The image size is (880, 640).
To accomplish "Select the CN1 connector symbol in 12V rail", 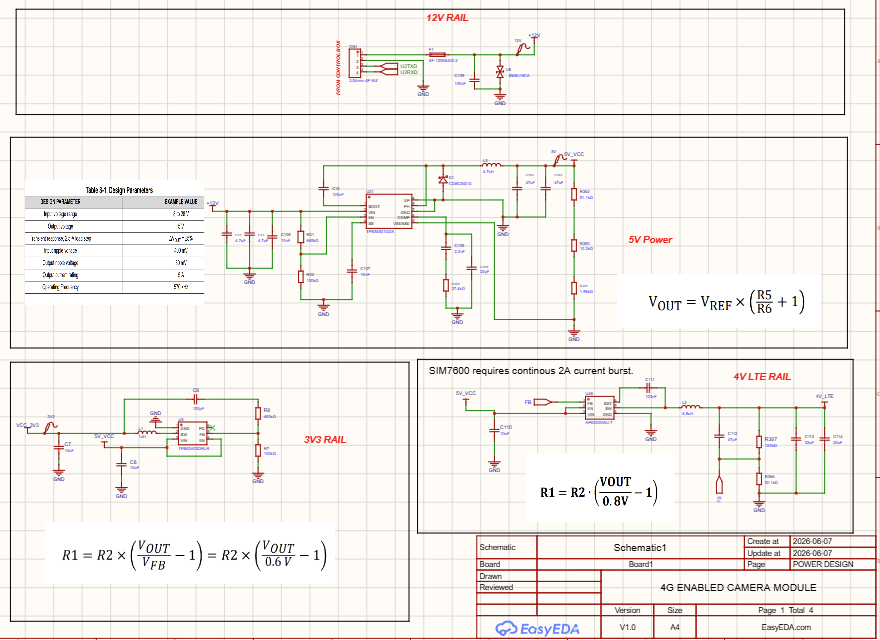I will [356, 63].
